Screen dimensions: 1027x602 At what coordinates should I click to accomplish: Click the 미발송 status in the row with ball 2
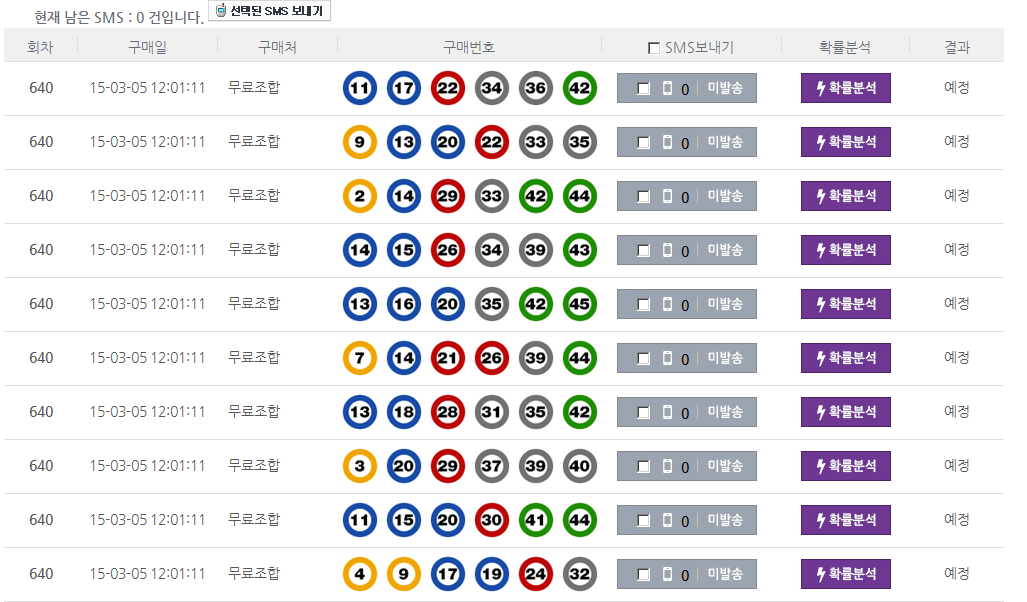pyautogui.click(x=725, y=196)
